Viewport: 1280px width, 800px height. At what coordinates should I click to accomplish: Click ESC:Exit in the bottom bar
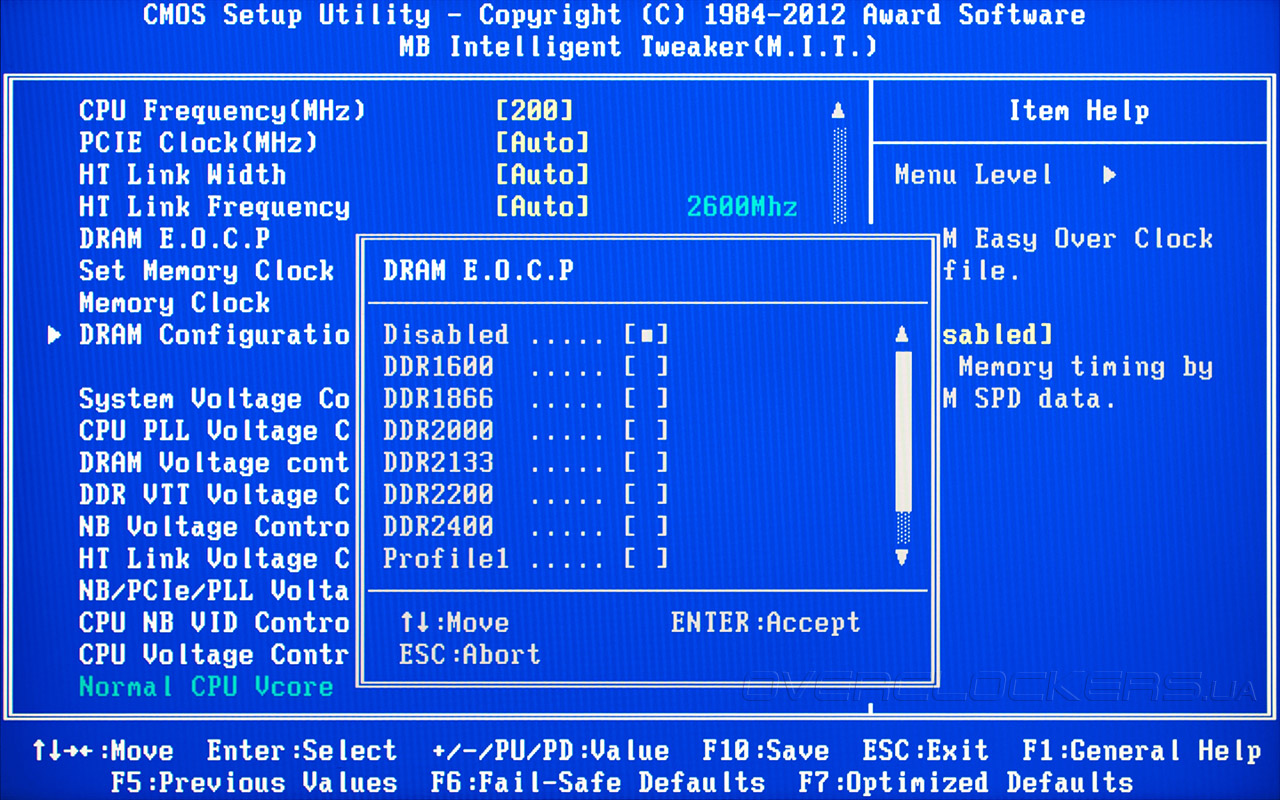(926, 751)
